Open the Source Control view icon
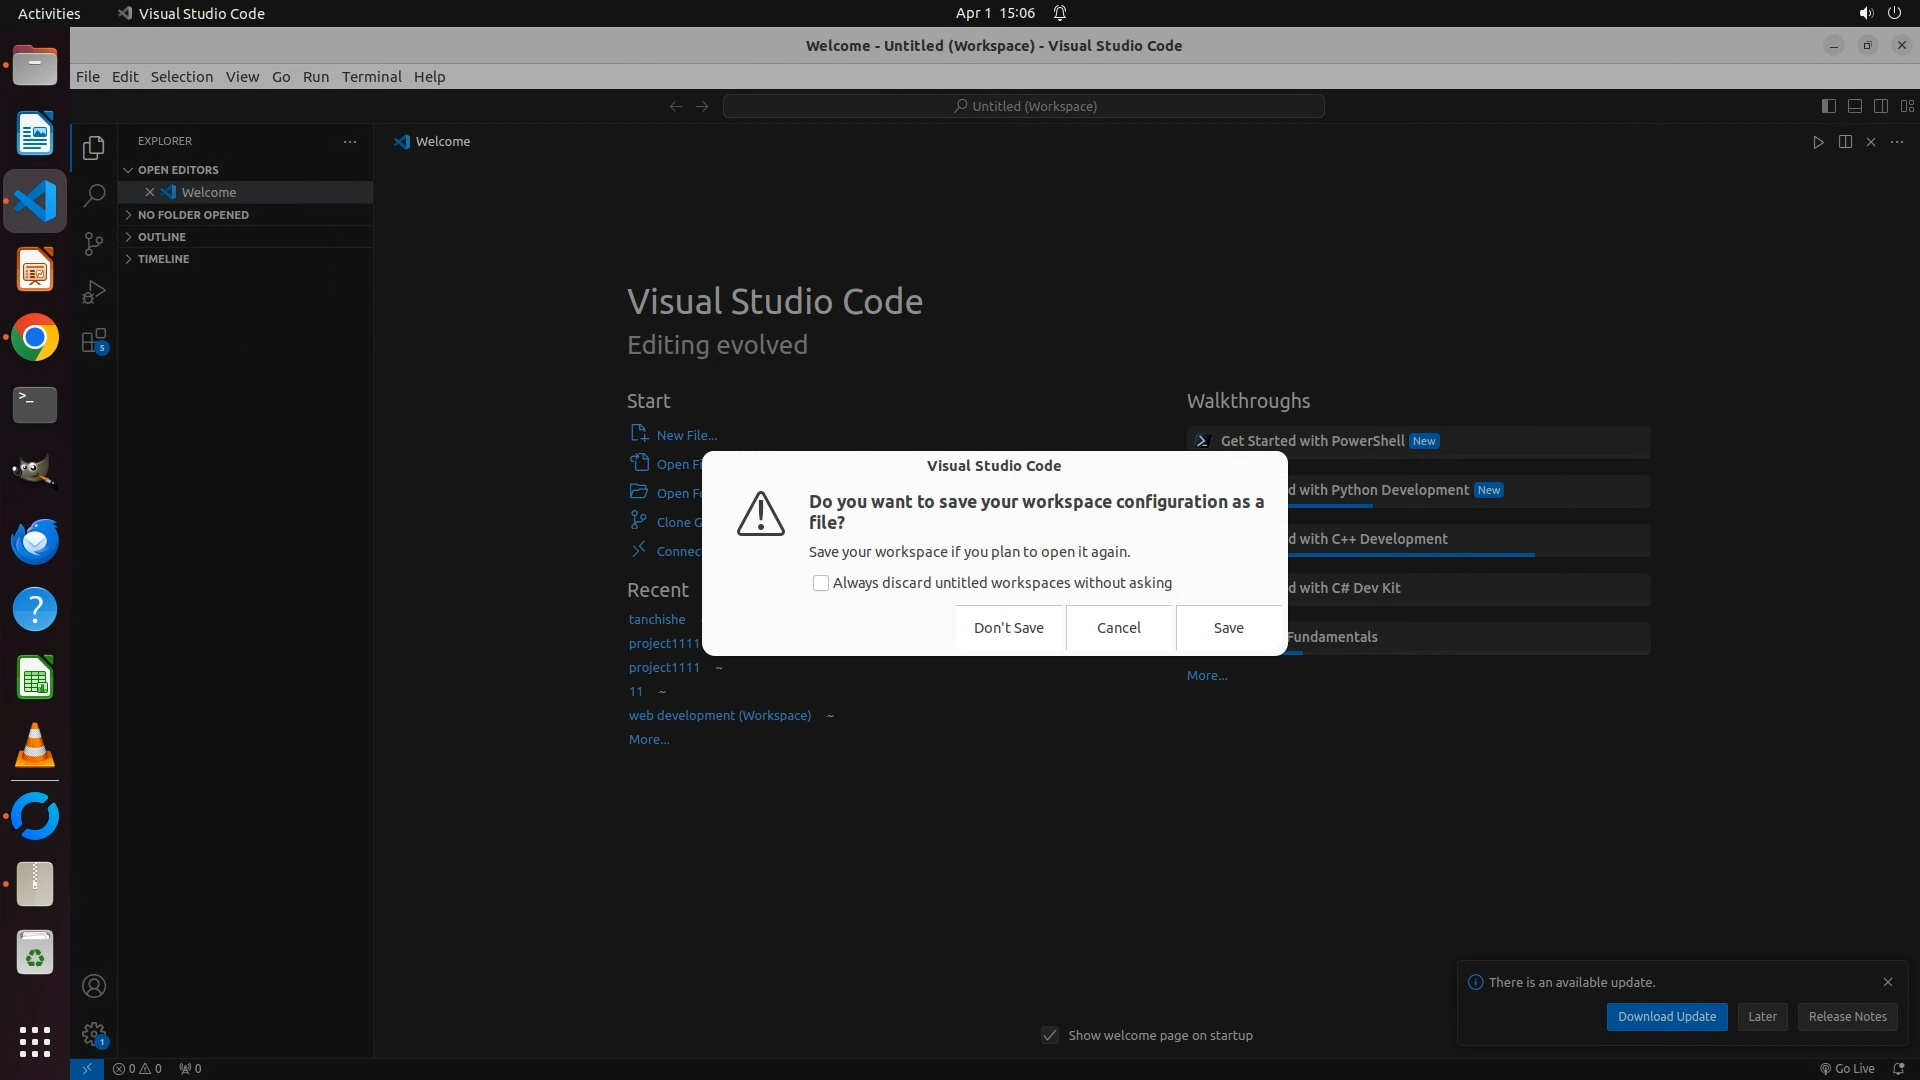 [94, 243]
